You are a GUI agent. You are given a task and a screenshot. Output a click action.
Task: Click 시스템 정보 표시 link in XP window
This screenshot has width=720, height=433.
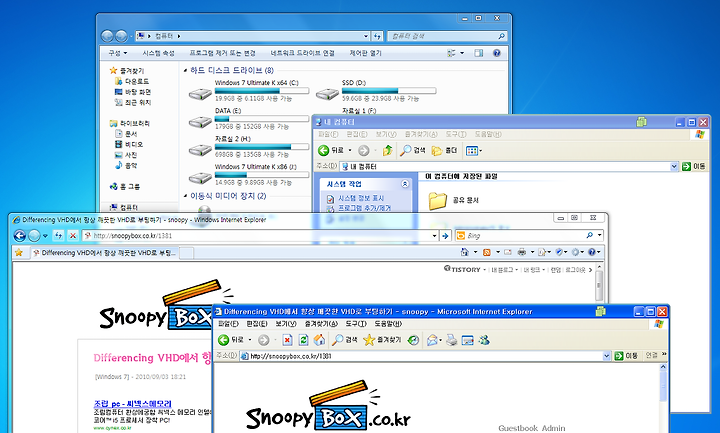pos(361,198)
